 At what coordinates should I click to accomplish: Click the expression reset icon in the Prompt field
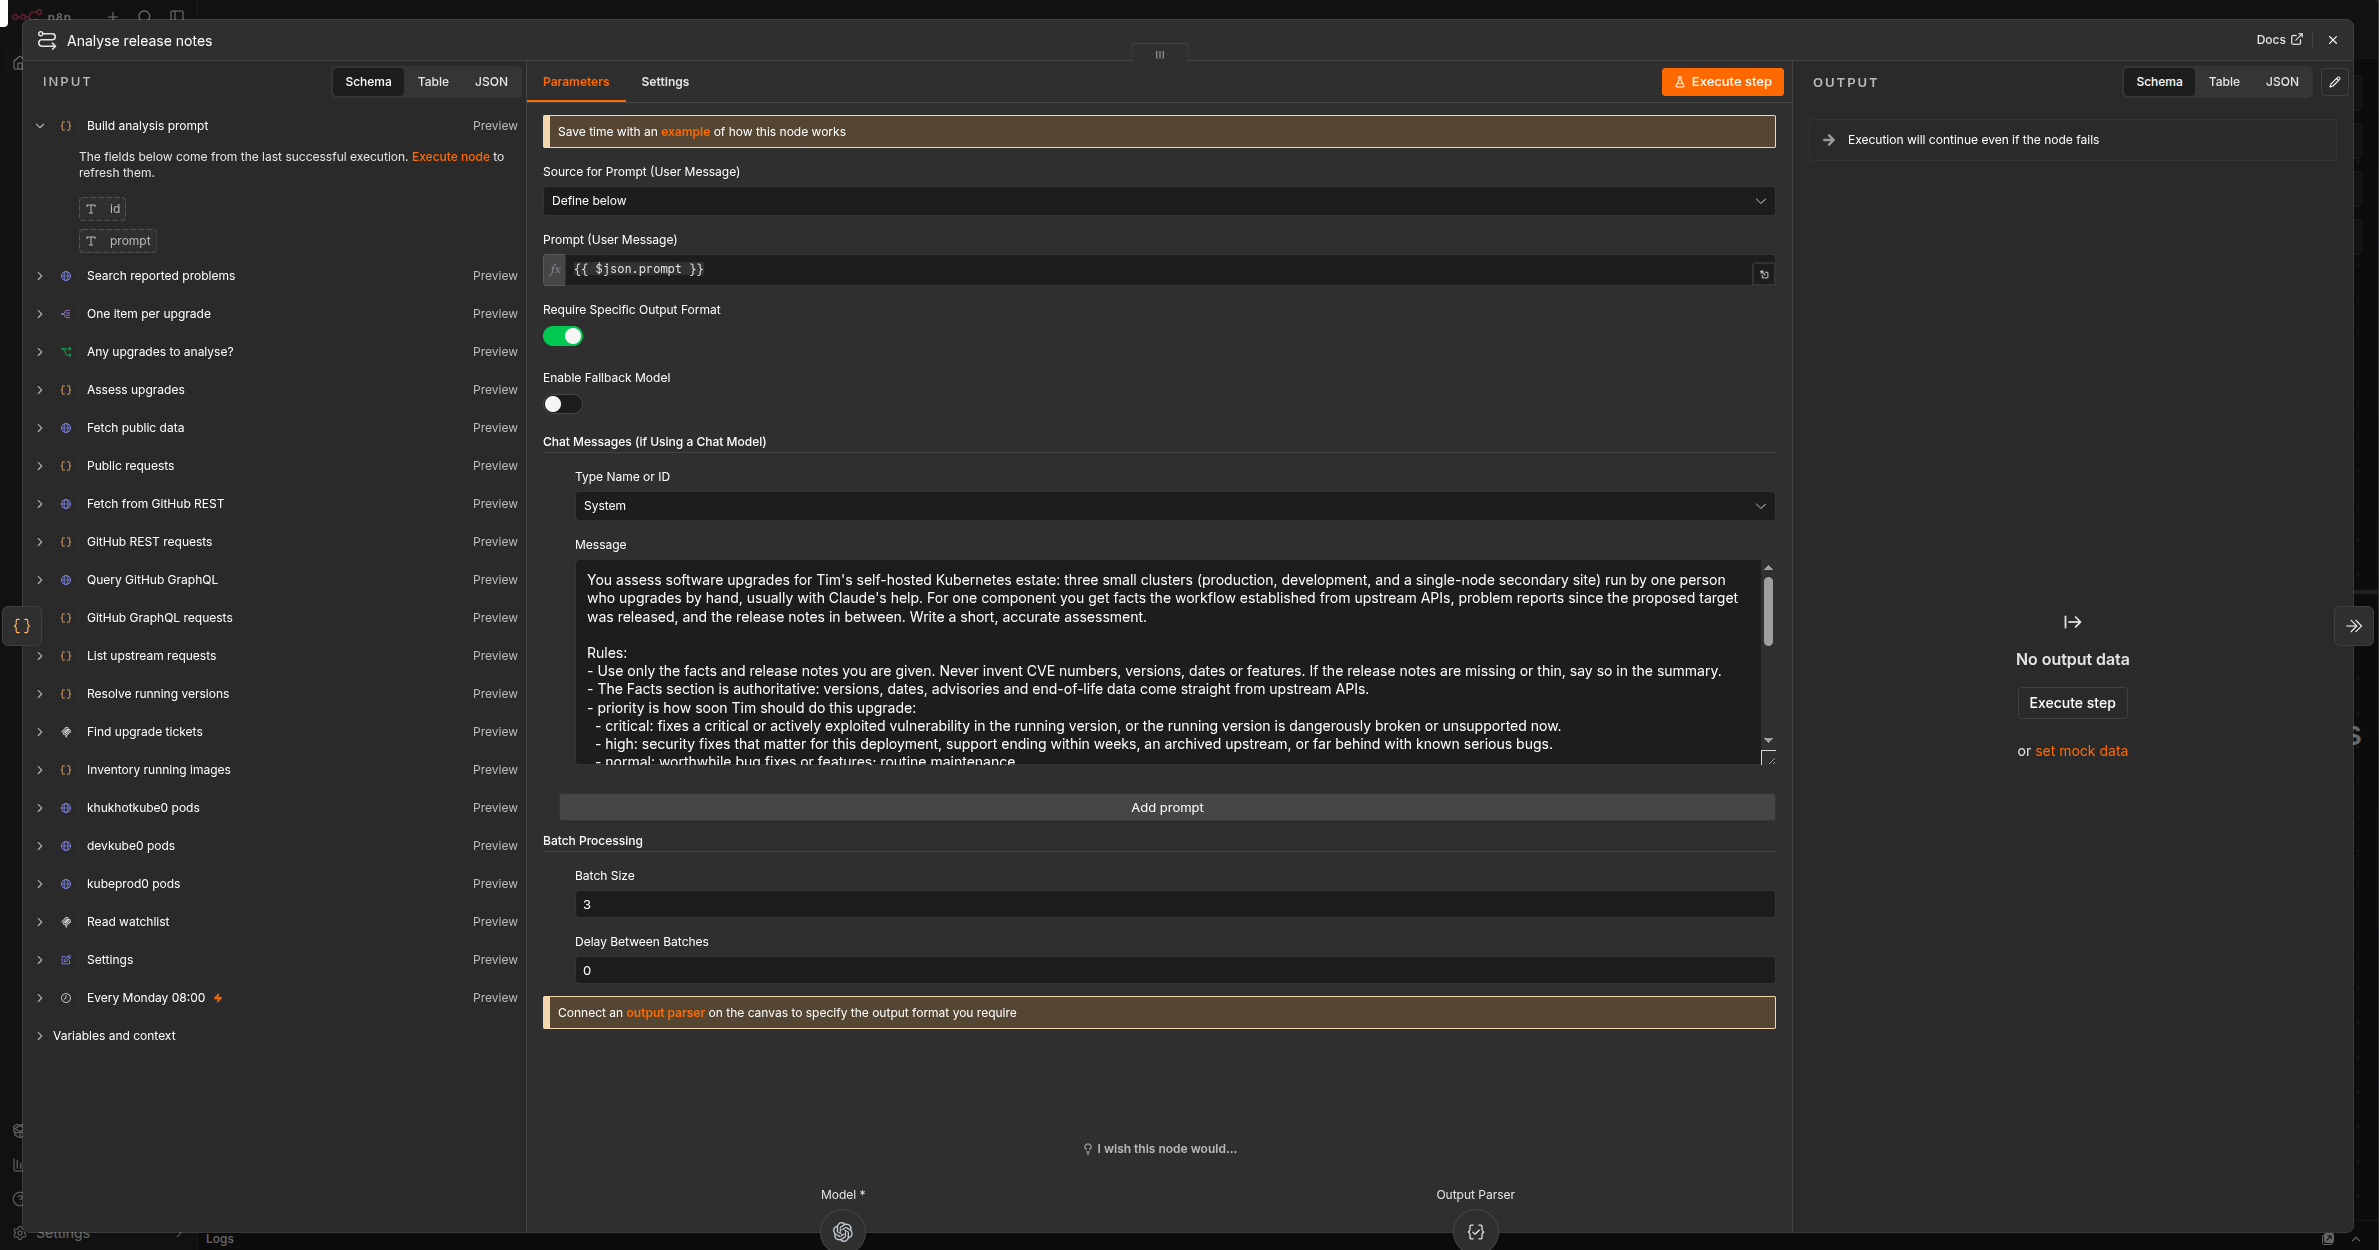(x=1764, y=274)
